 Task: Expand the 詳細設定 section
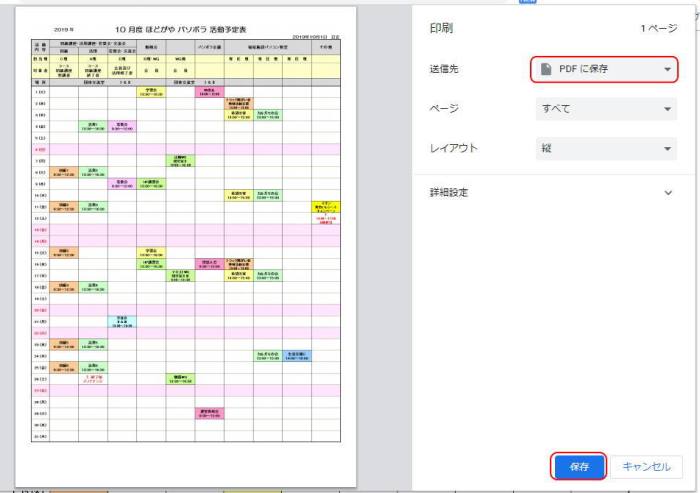click(x=553, y=193)
